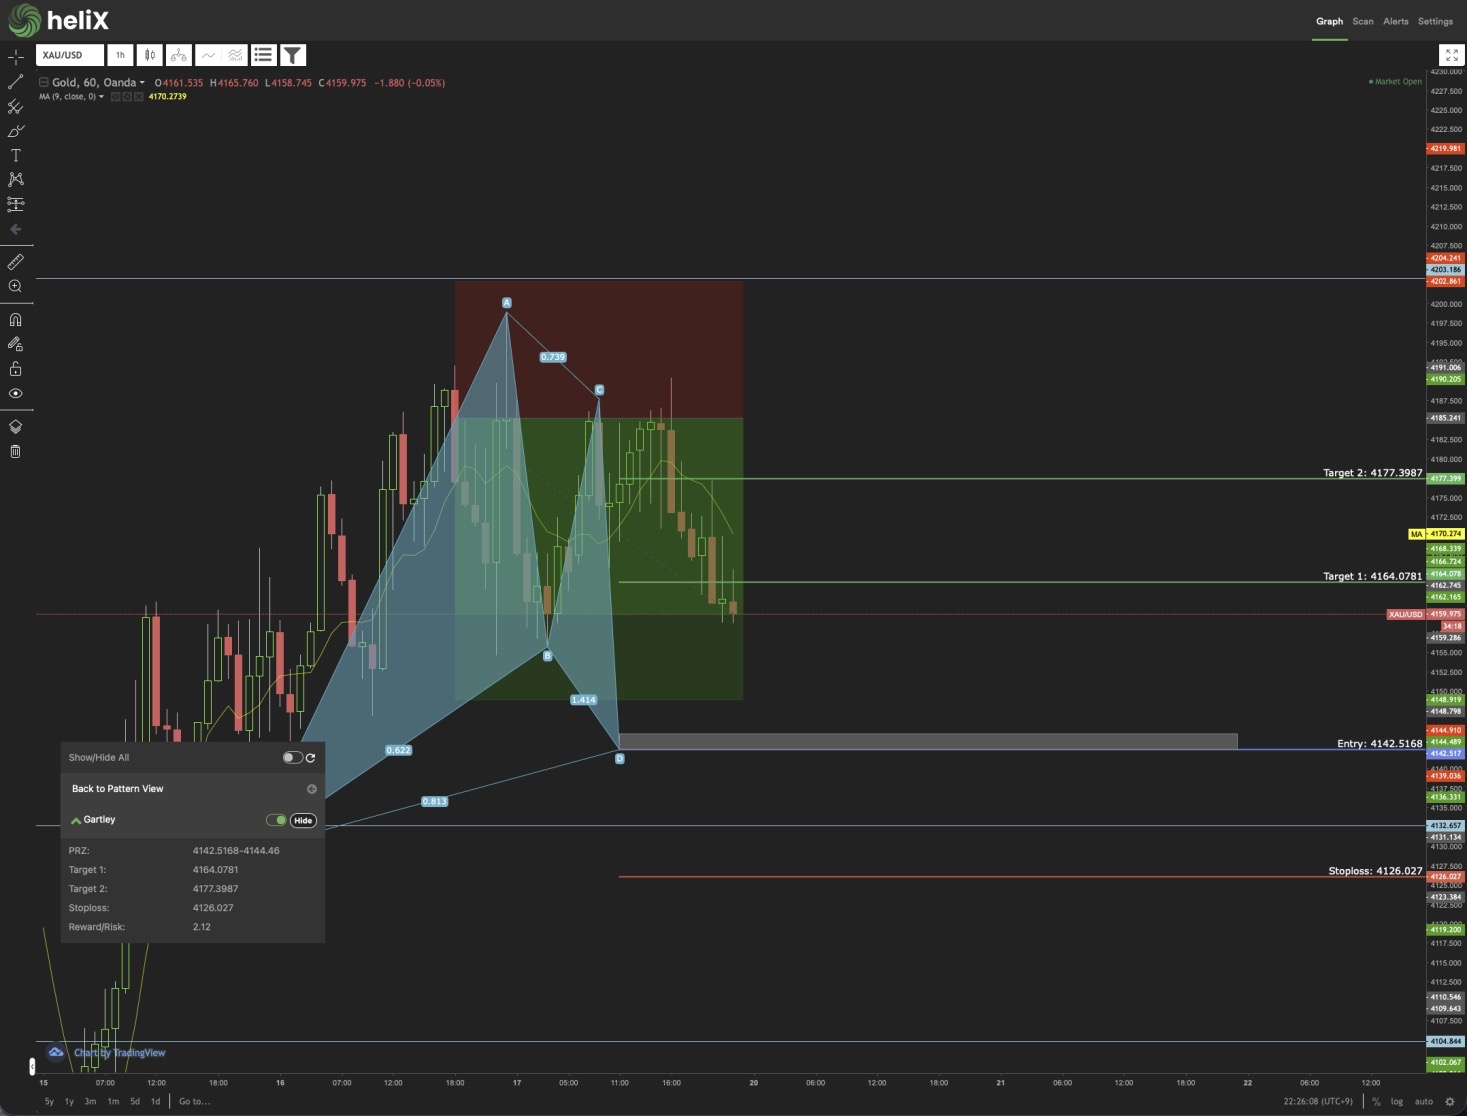Viewport: 1467px width, 1116px height.
Task: Click the Hide button for Gartley
Action: [x=303, y=820]
